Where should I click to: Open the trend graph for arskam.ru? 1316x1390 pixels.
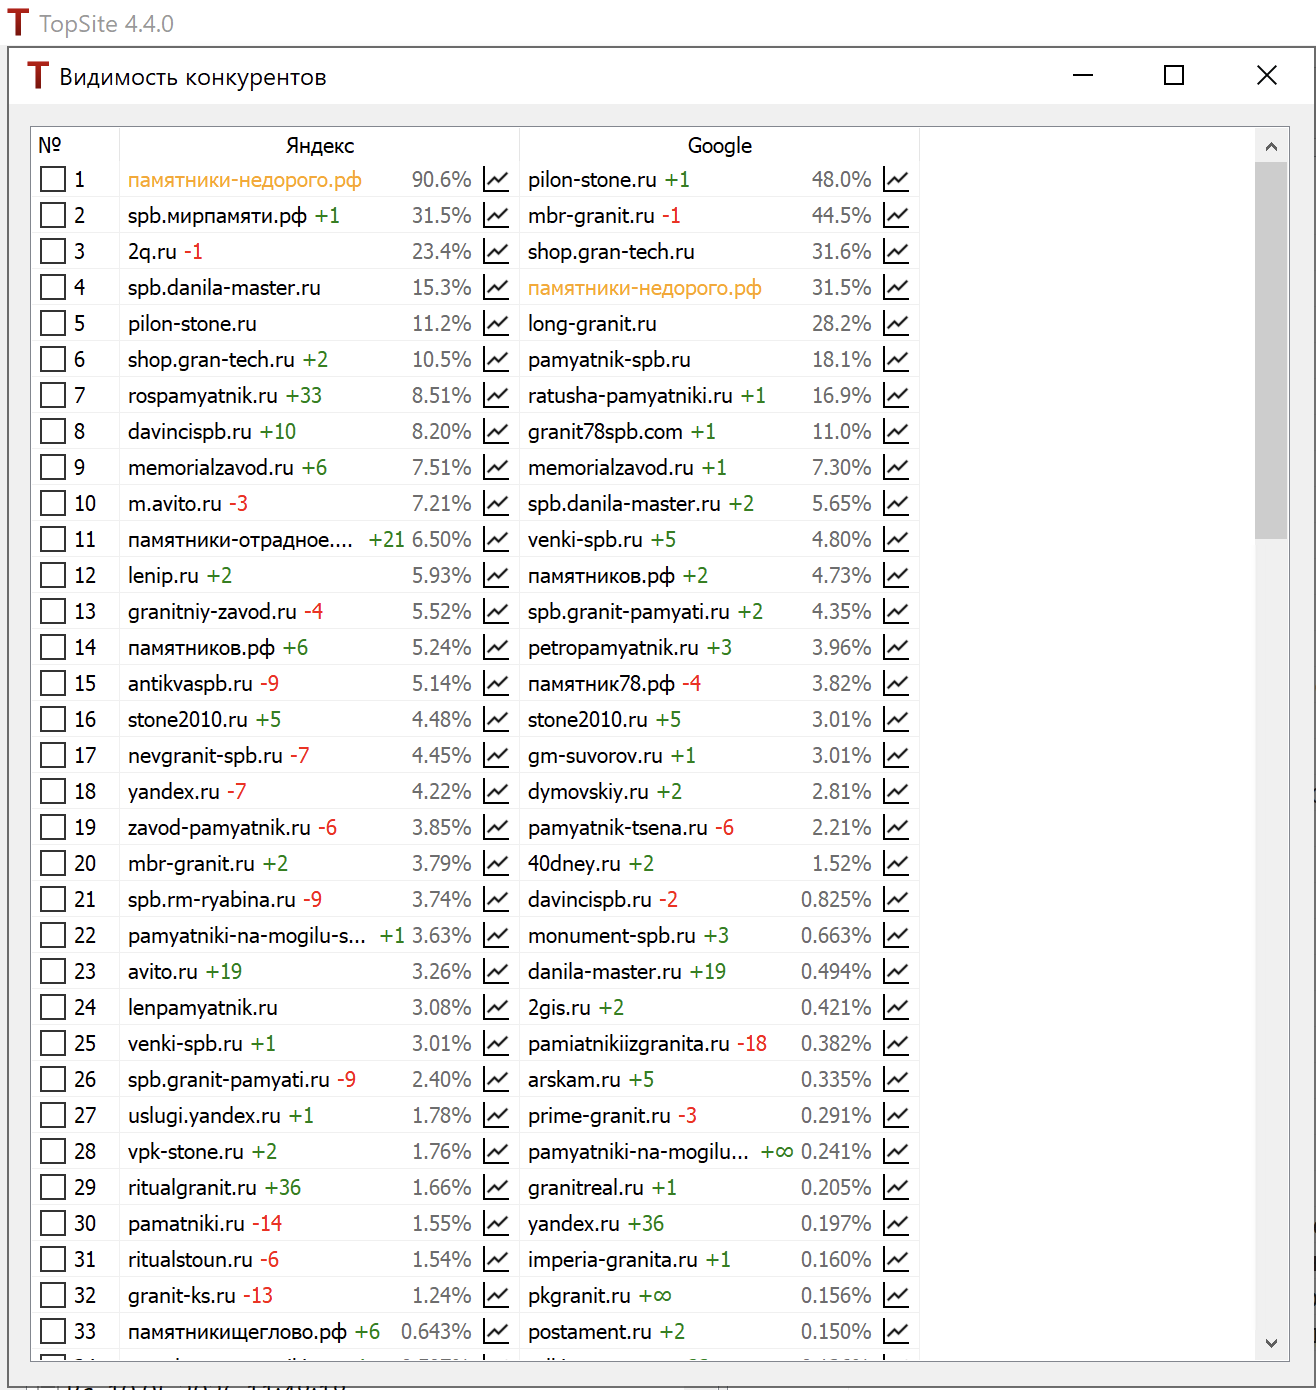tap(896, 1080)
